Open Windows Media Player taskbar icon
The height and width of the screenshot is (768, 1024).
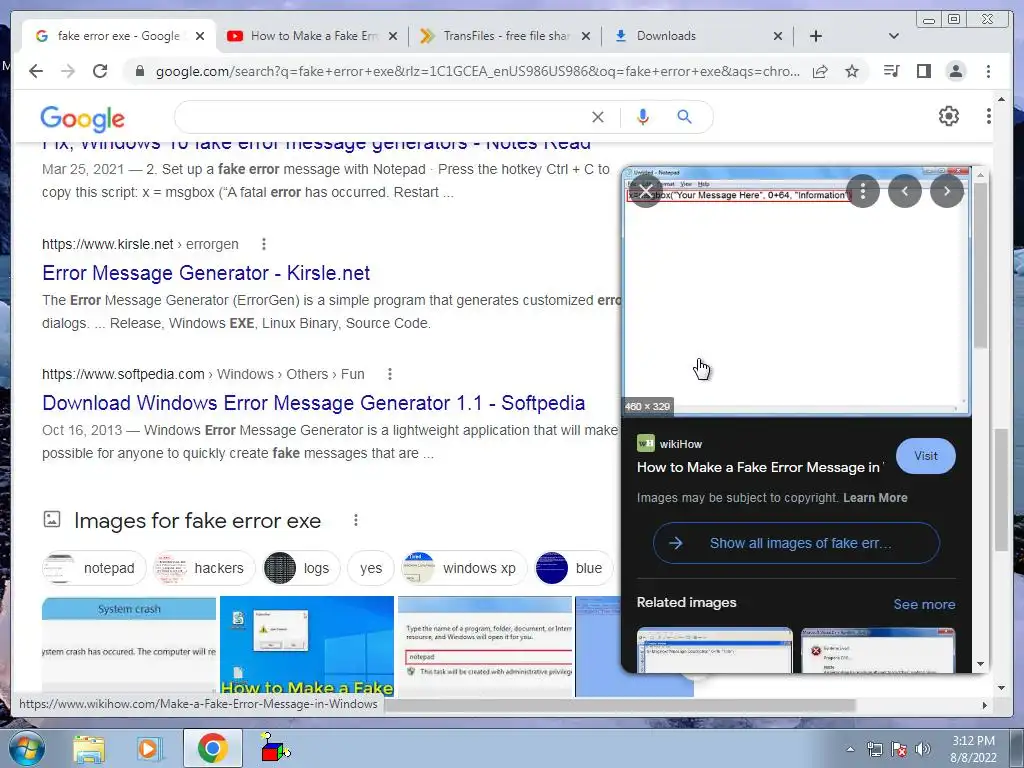point(150,748)
